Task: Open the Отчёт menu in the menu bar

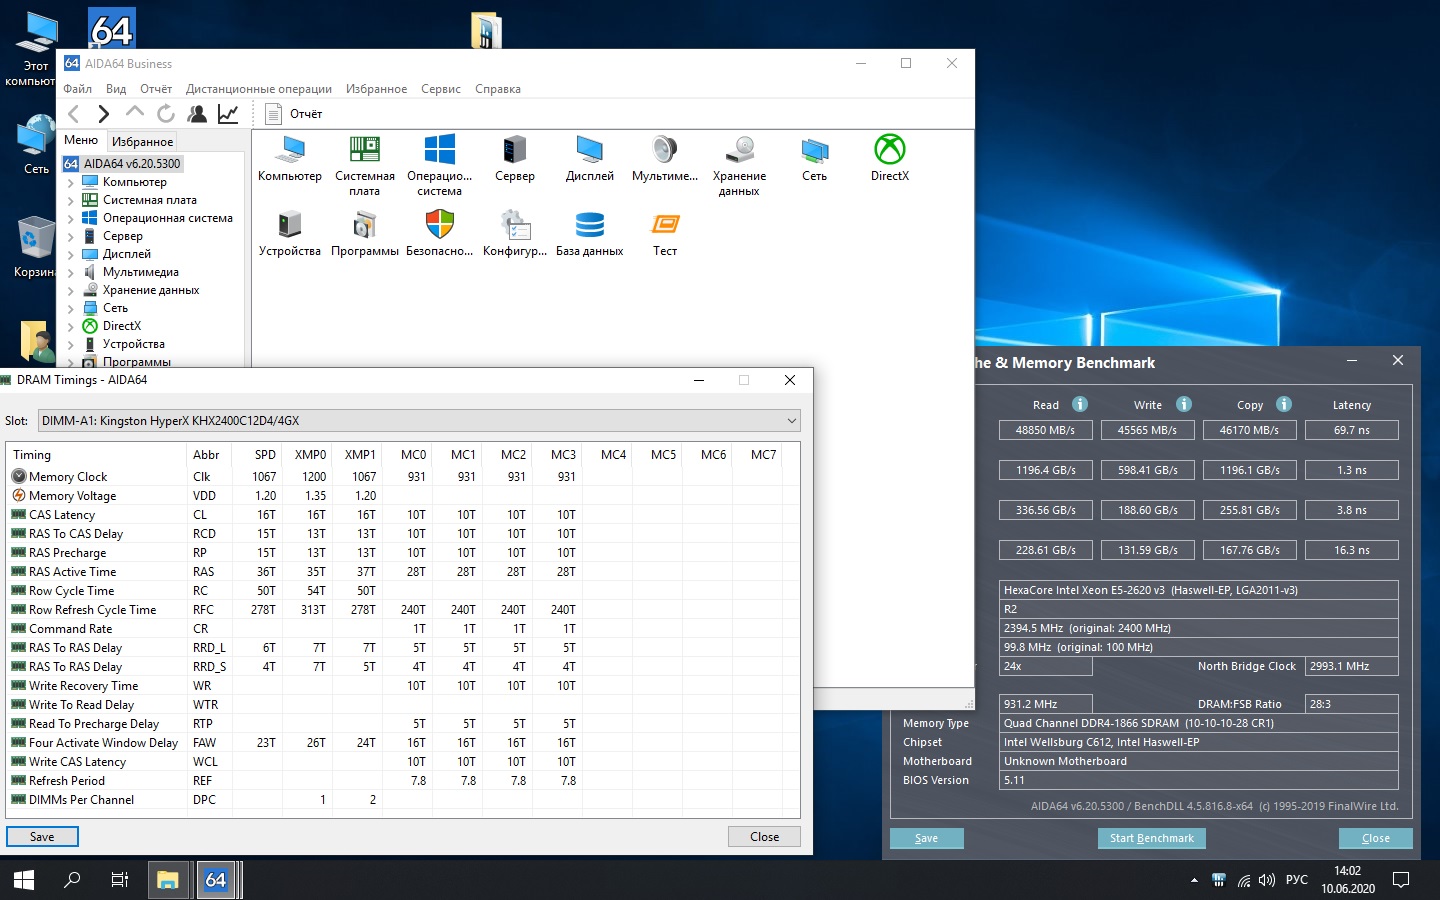Action: (156, 89)
